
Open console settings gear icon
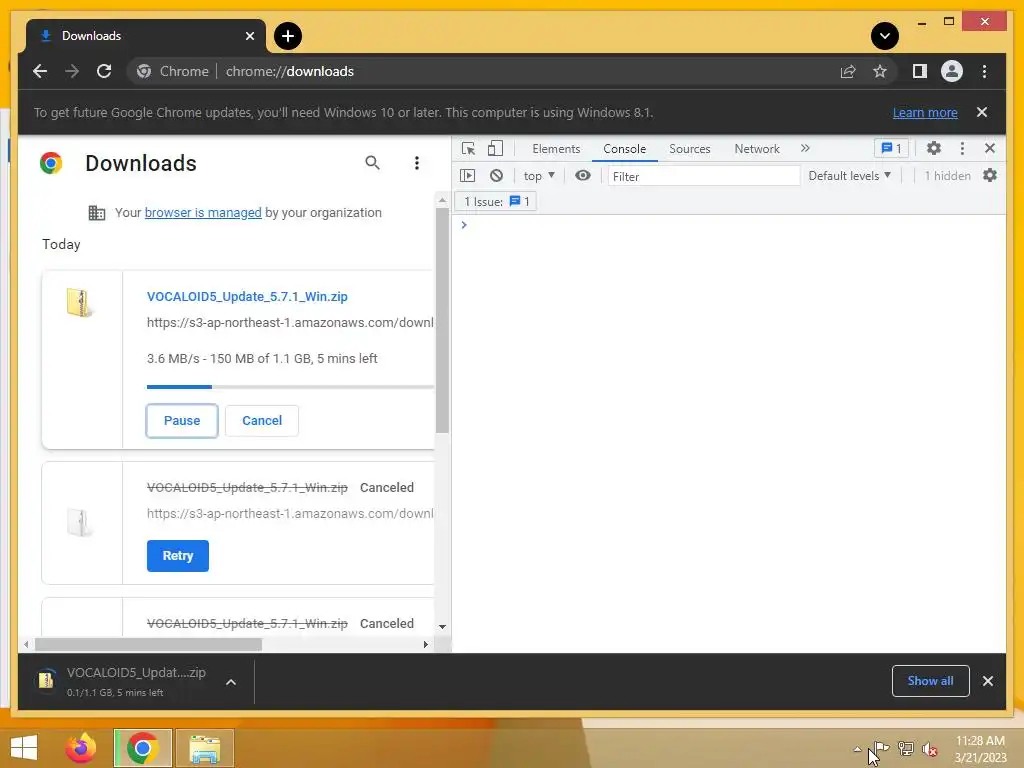pyautogui.click(x=990, y=175)
